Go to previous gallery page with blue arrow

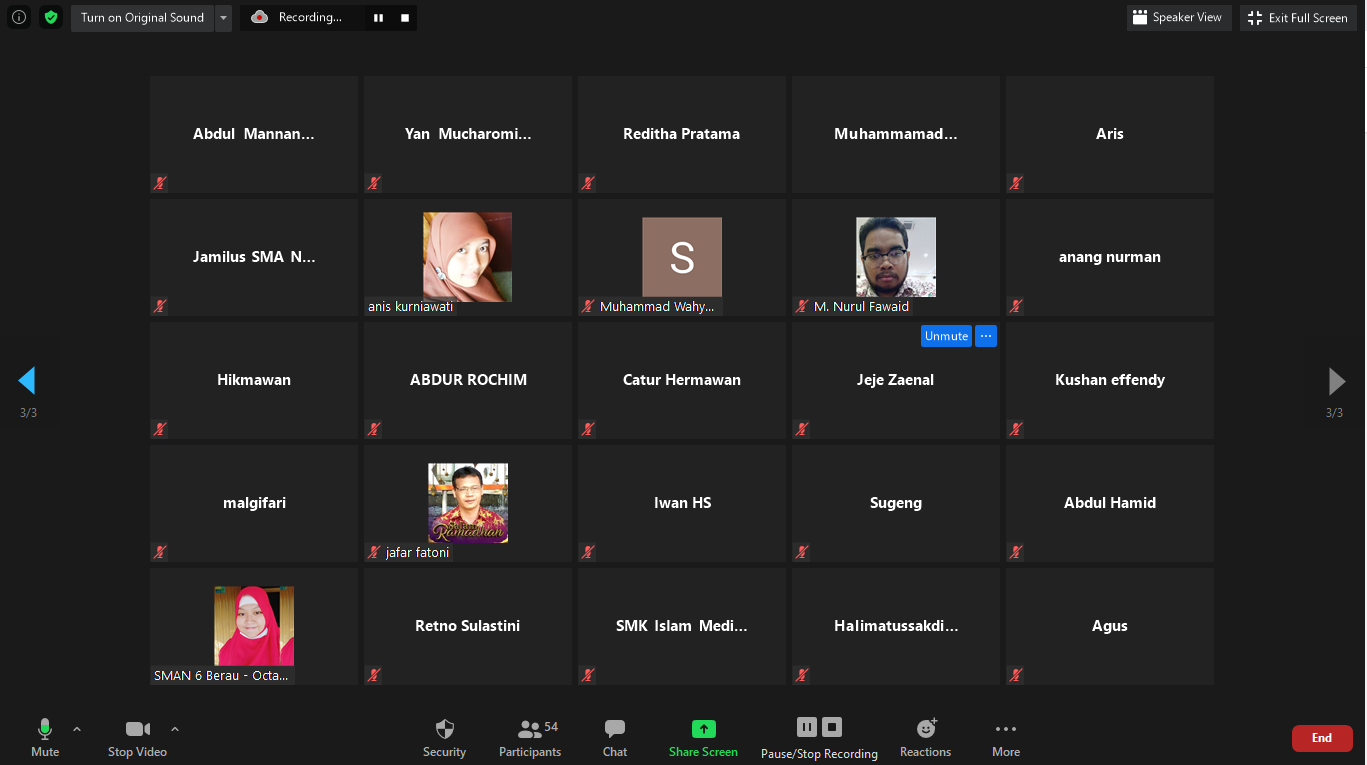[x=27, y=381]
